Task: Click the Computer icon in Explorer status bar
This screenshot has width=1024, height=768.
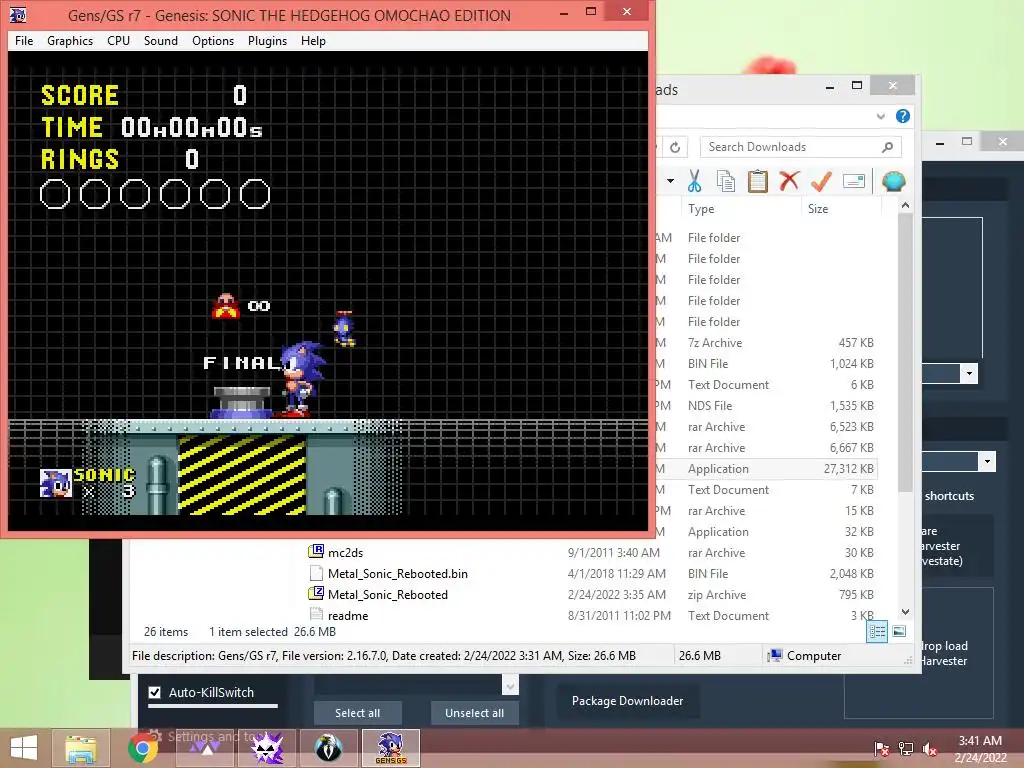Action: point(775,656)
